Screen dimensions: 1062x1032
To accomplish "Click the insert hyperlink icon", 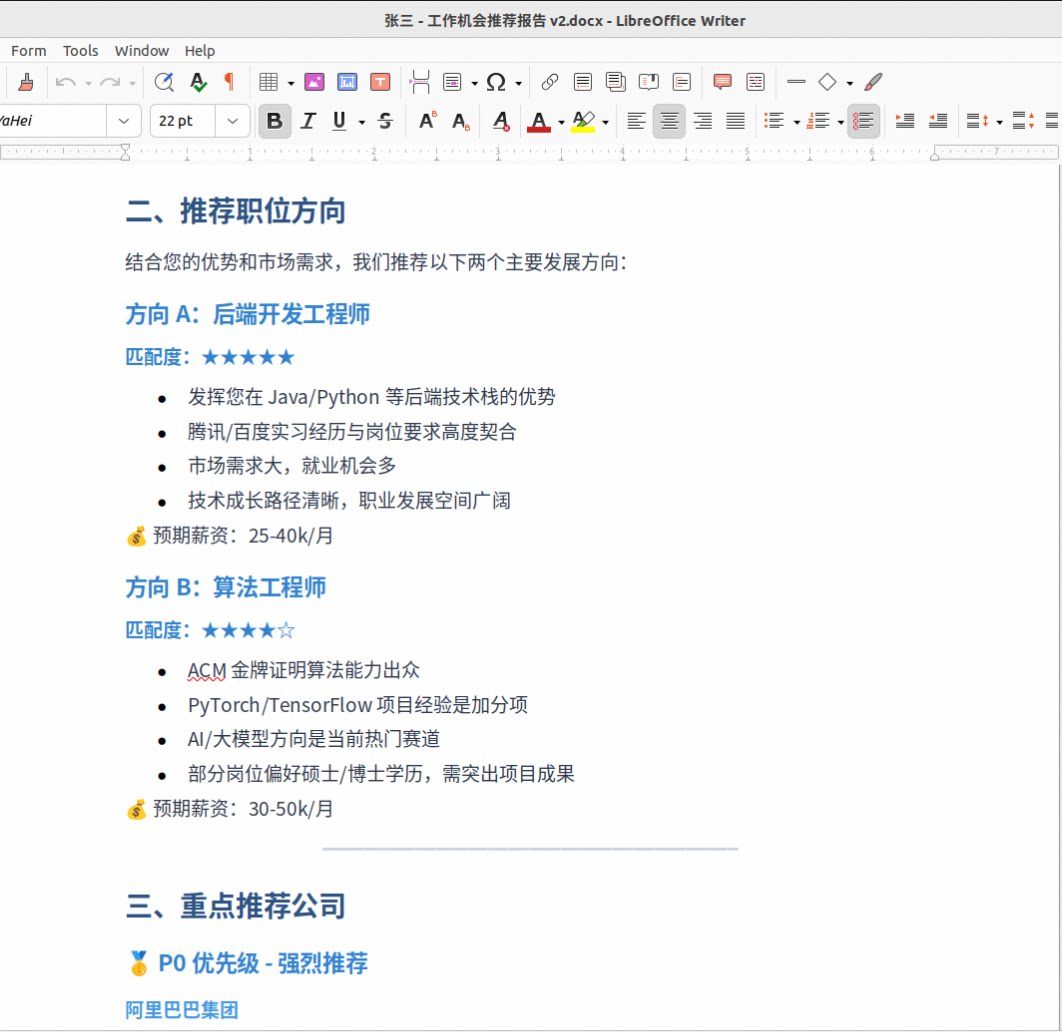I will click(x=549, y=82).
